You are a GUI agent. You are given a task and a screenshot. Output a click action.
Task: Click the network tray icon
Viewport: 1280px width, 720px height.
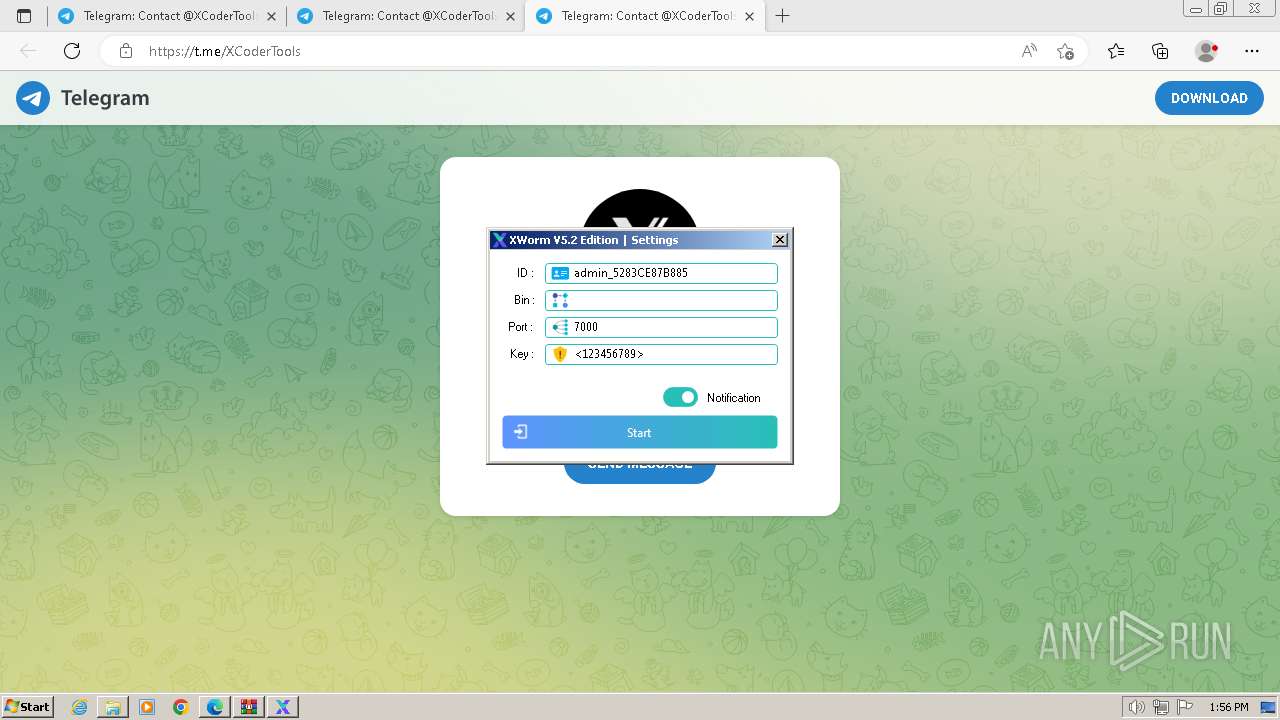pyautogui.click(x=1161, y=707)
